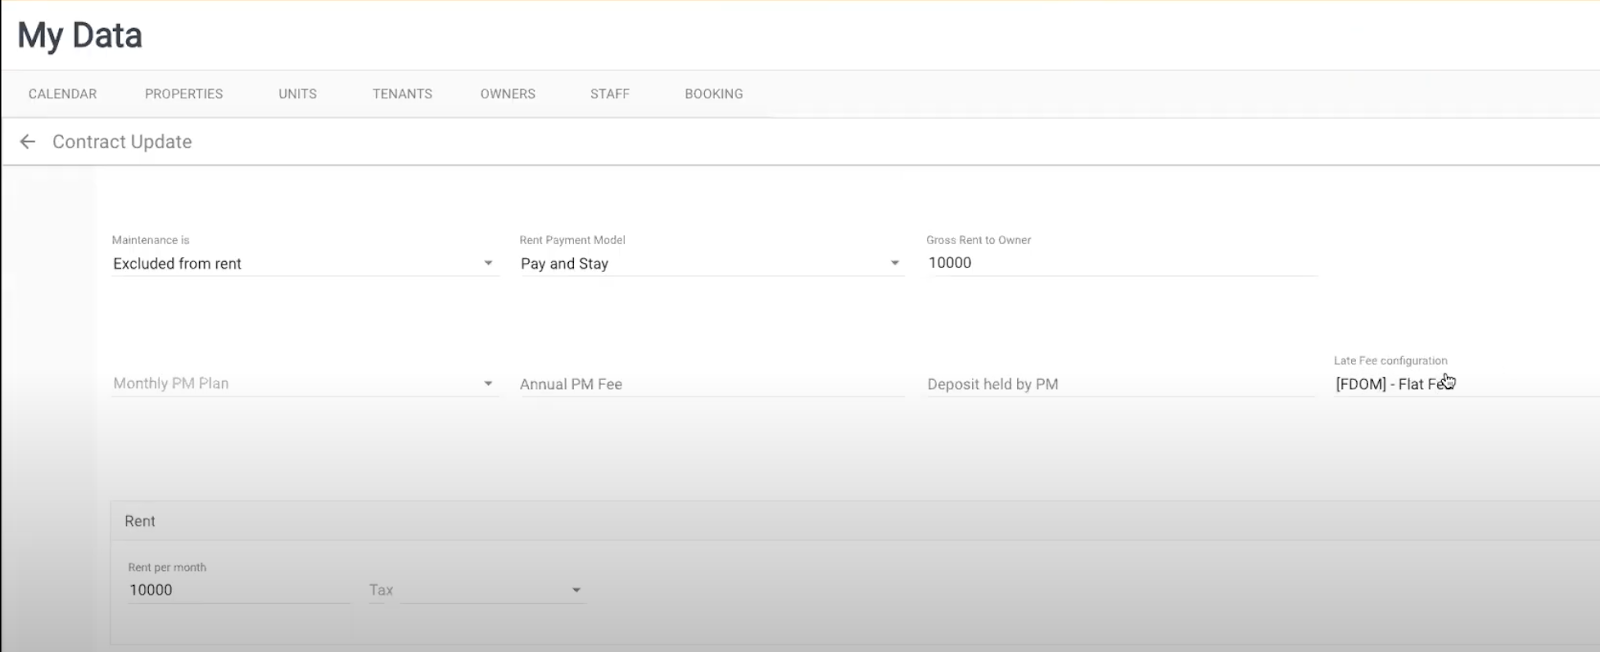This screenshot has width=1600, height=652.
Task: Open the Owners tab
Action: 507,94
